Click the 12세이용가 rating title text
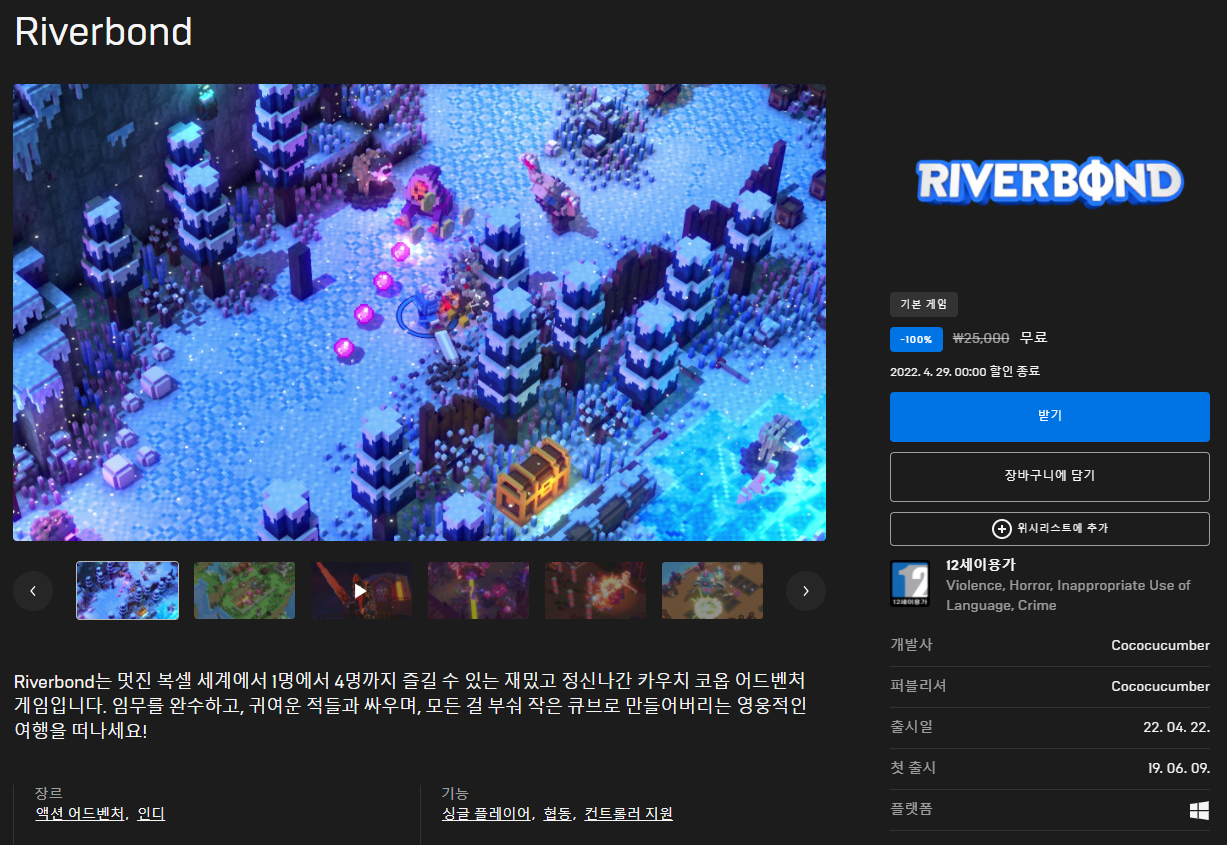 tap(980, 565)
